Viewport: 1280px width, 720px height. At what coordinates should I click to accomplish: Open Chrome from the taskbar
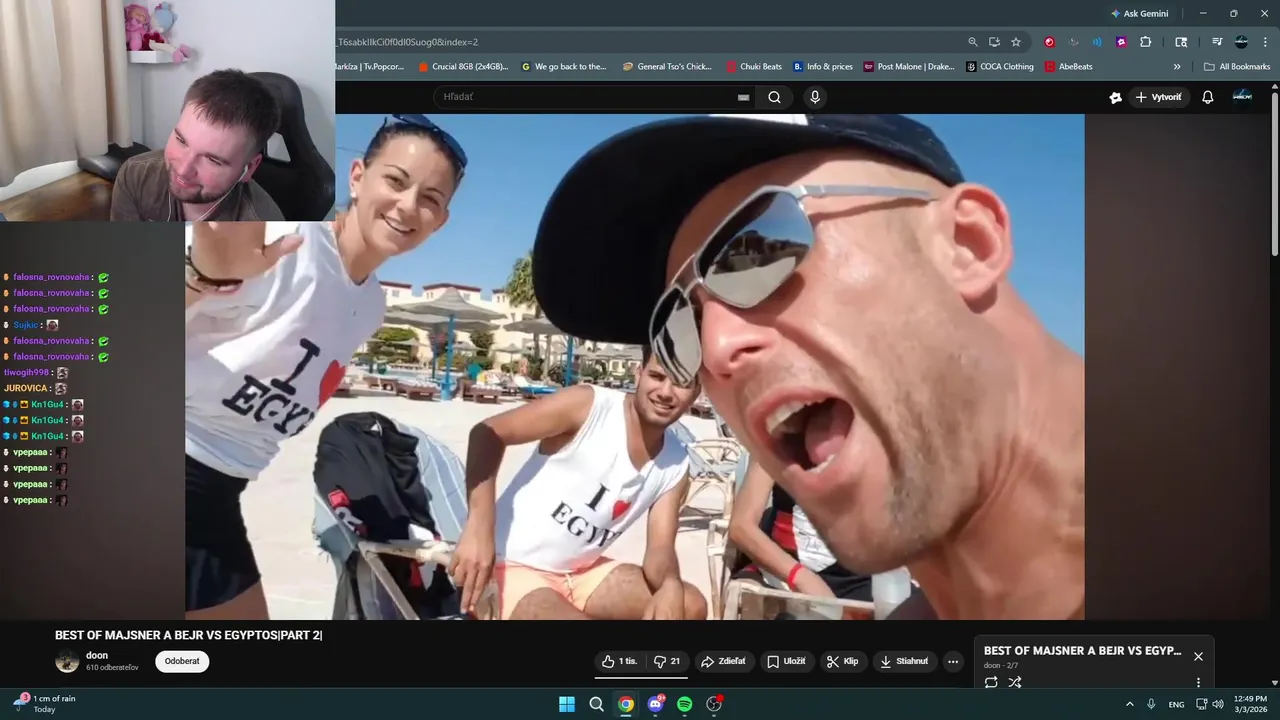(x=626, y=704)
